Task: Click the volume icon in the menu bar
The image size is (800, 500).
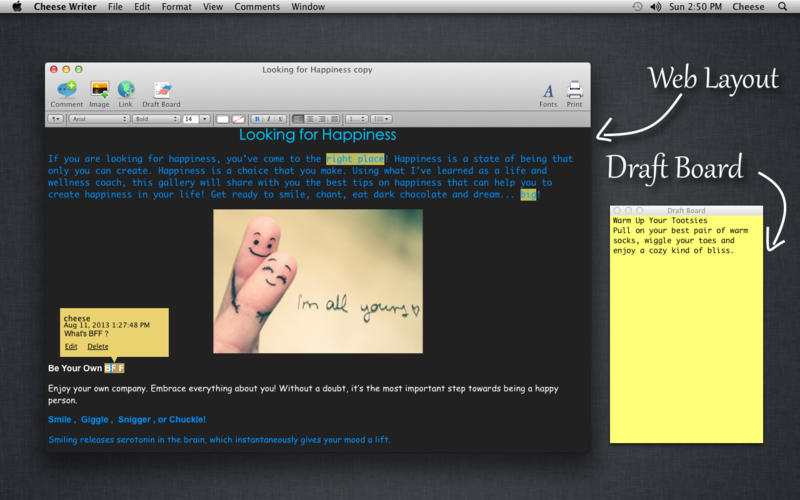Action: tap(656, 7)
